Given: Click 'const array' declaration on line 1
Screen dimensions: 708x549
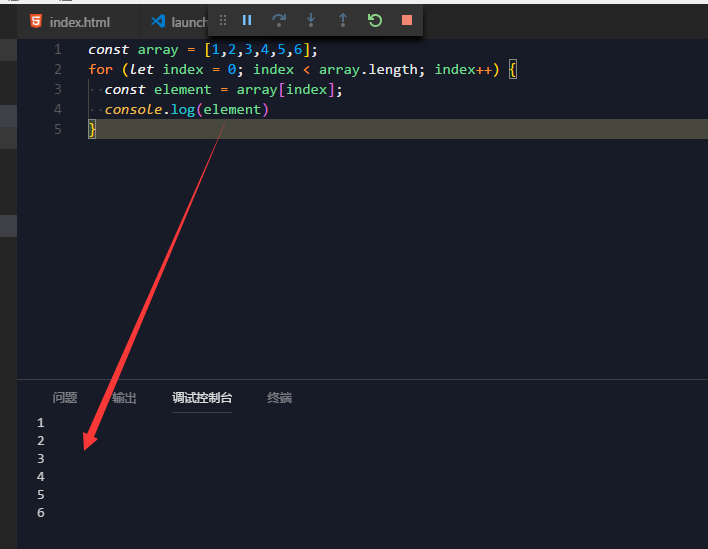Looking at the screenshot, I should (x=133, y=50).
